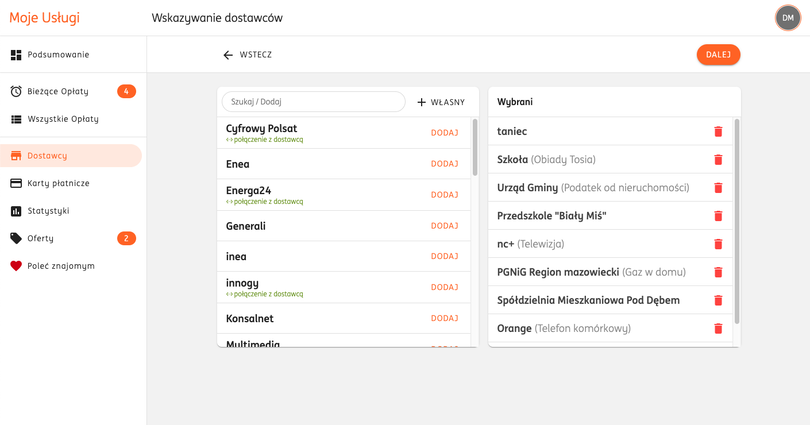Click the Własny add custom button
This screenshot has height=425, width=810.
click(441, 102)
